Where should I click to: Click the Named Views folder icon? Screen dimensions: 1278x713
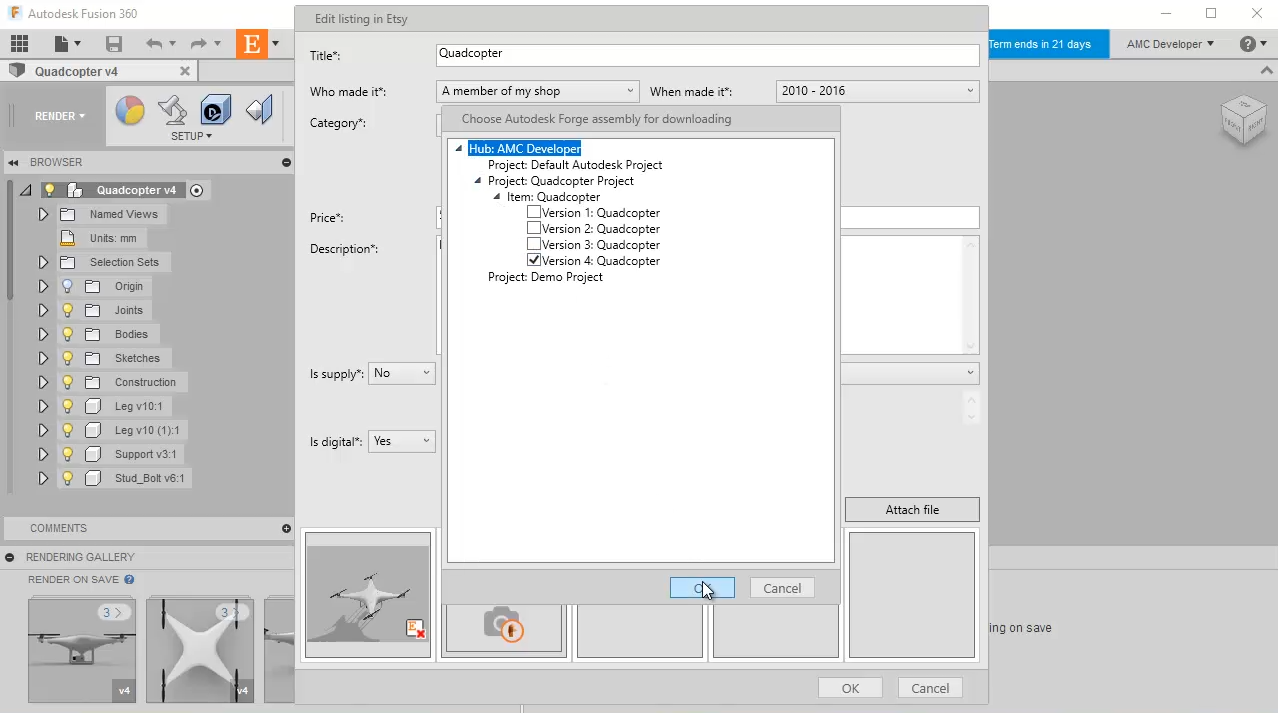pyautogui.click(x=68, y=214)
